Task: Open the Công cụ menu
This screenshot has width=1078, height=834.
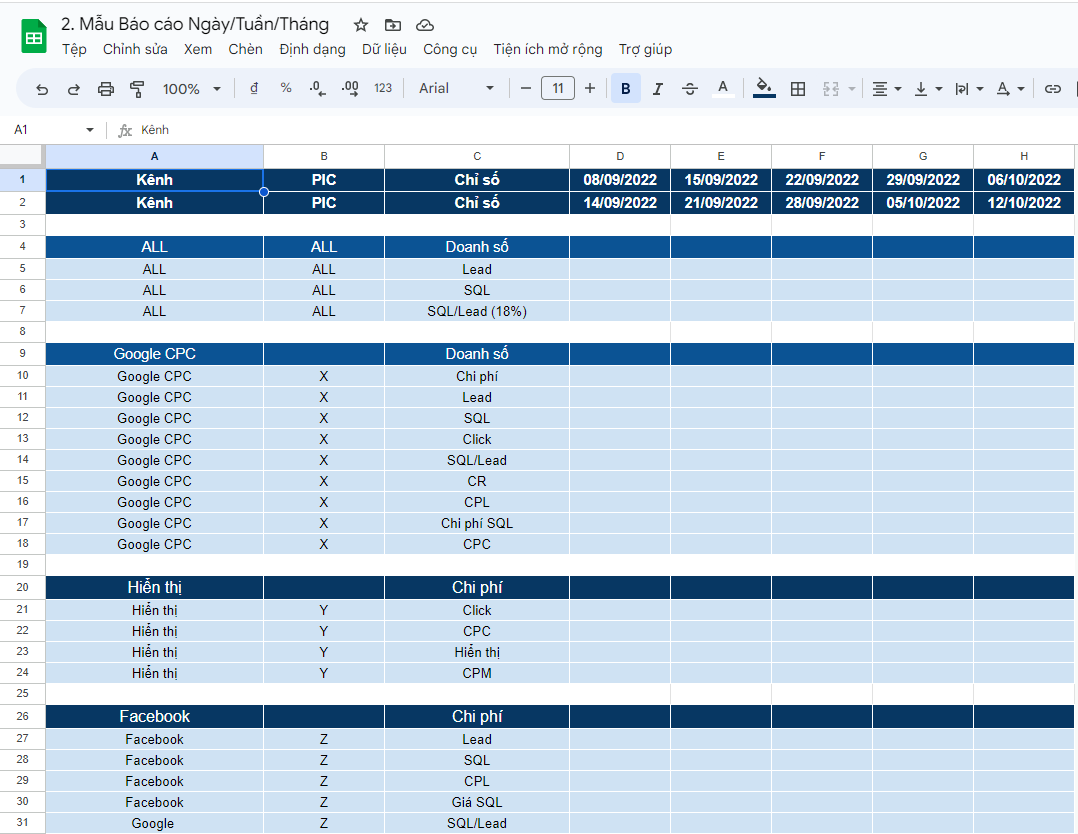Action: pyautogui.click(x=450, y=50)
